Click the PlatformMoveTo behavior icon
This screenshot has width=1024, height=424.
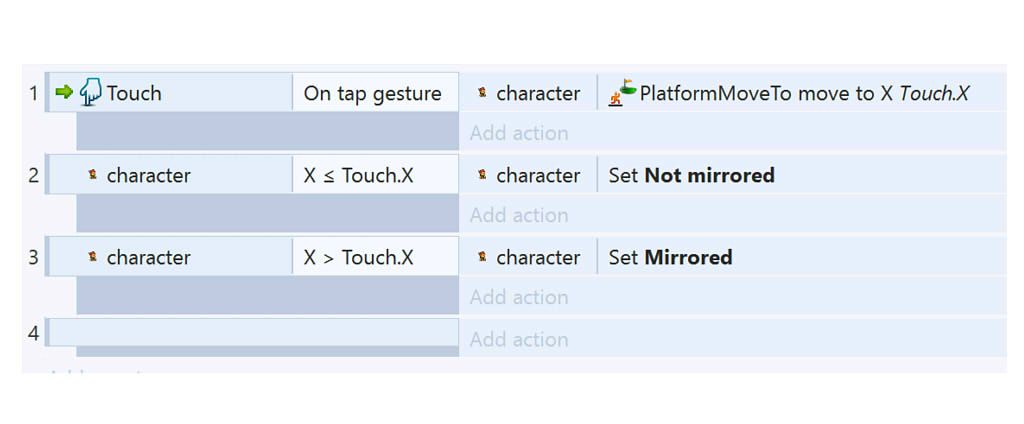622,93
